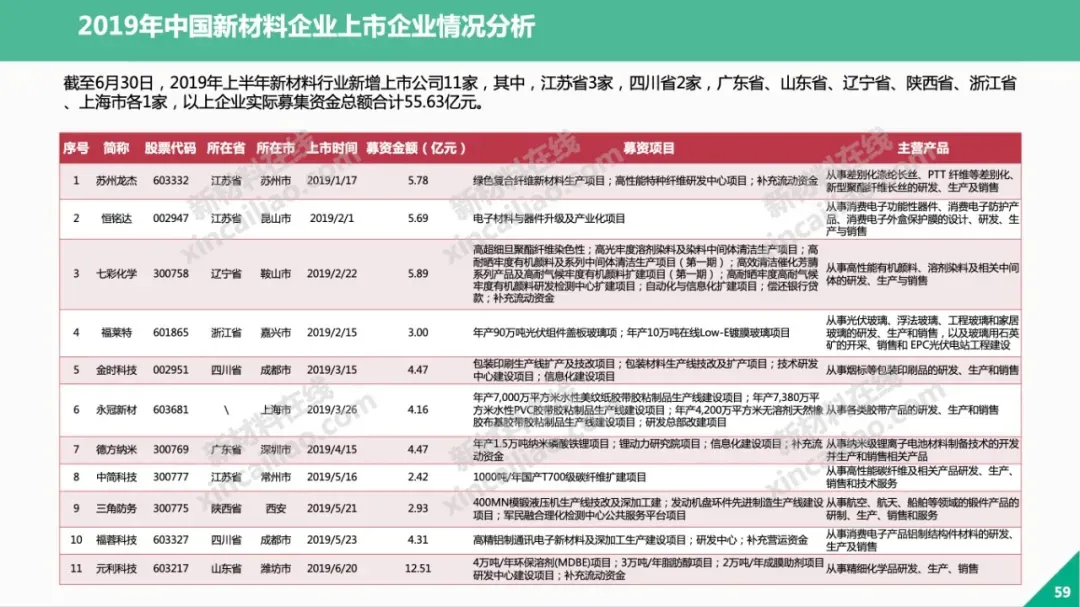1080x607 pixels.
Task: Select the 金时科技 name cell
Action: [x=116, y=370]
